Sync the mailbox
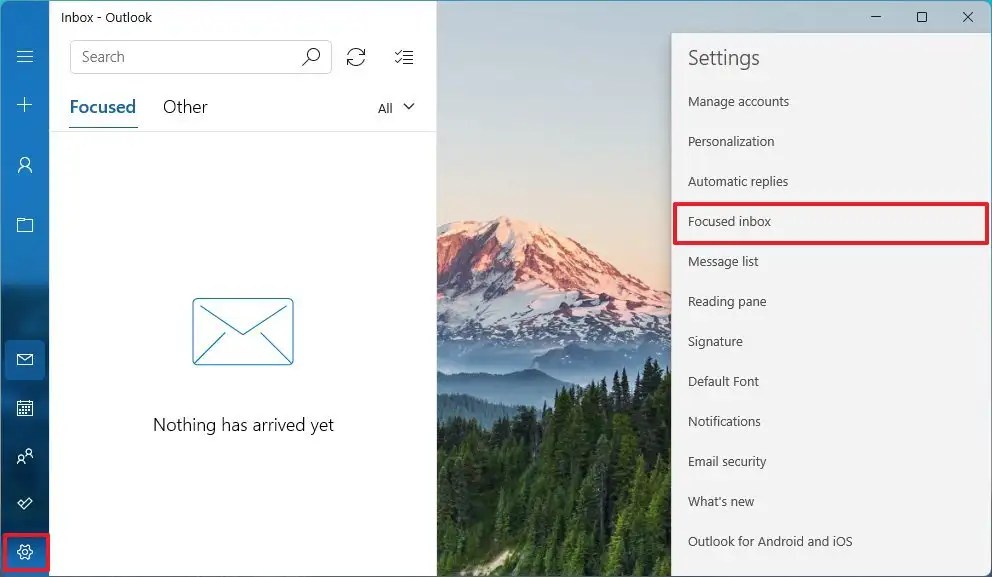The height and width of the screenshot is (577, 992). click(x=356, y=57)
